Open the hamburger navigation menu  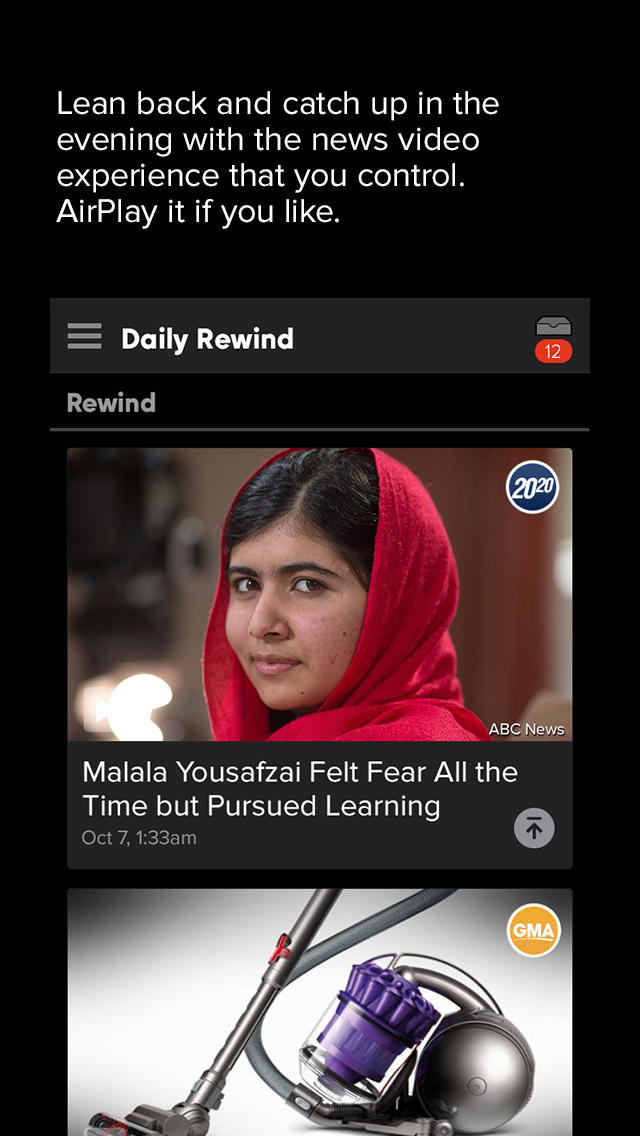(84, 336)
